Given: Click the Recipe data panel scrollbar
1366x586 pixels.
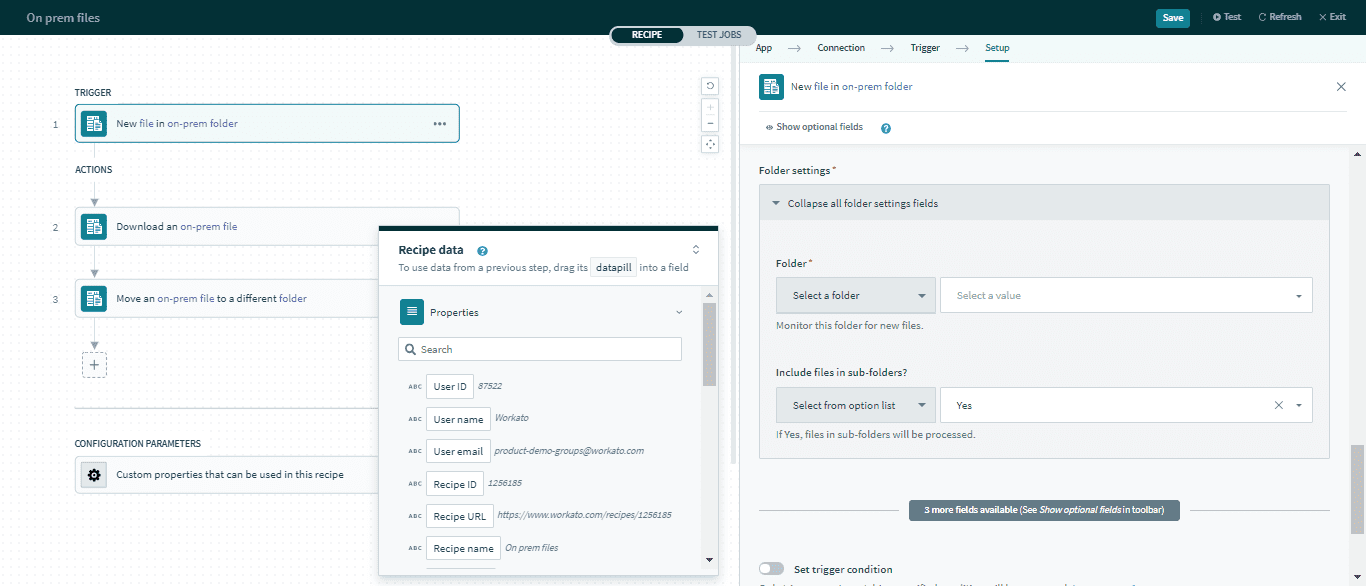Looking at the screenshot, I should [709, 345].
